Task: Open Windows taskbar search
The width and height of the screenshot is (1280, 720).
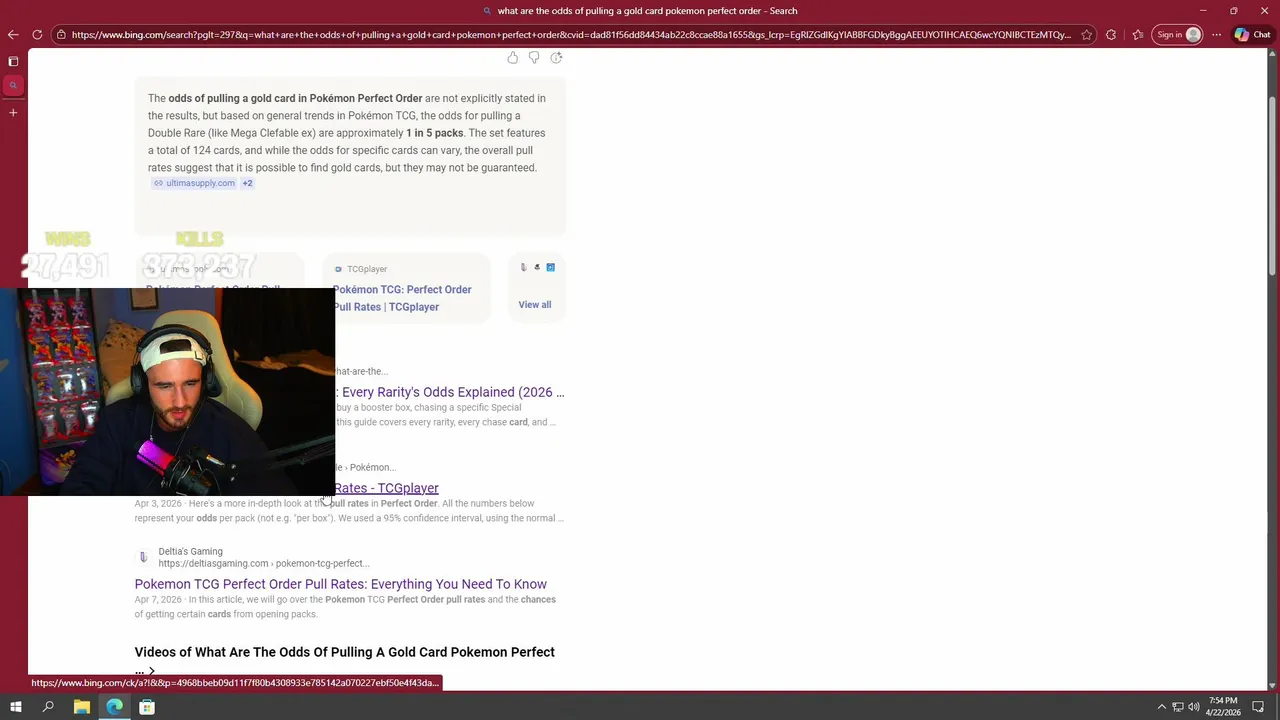Action: [x=48, y=707]
